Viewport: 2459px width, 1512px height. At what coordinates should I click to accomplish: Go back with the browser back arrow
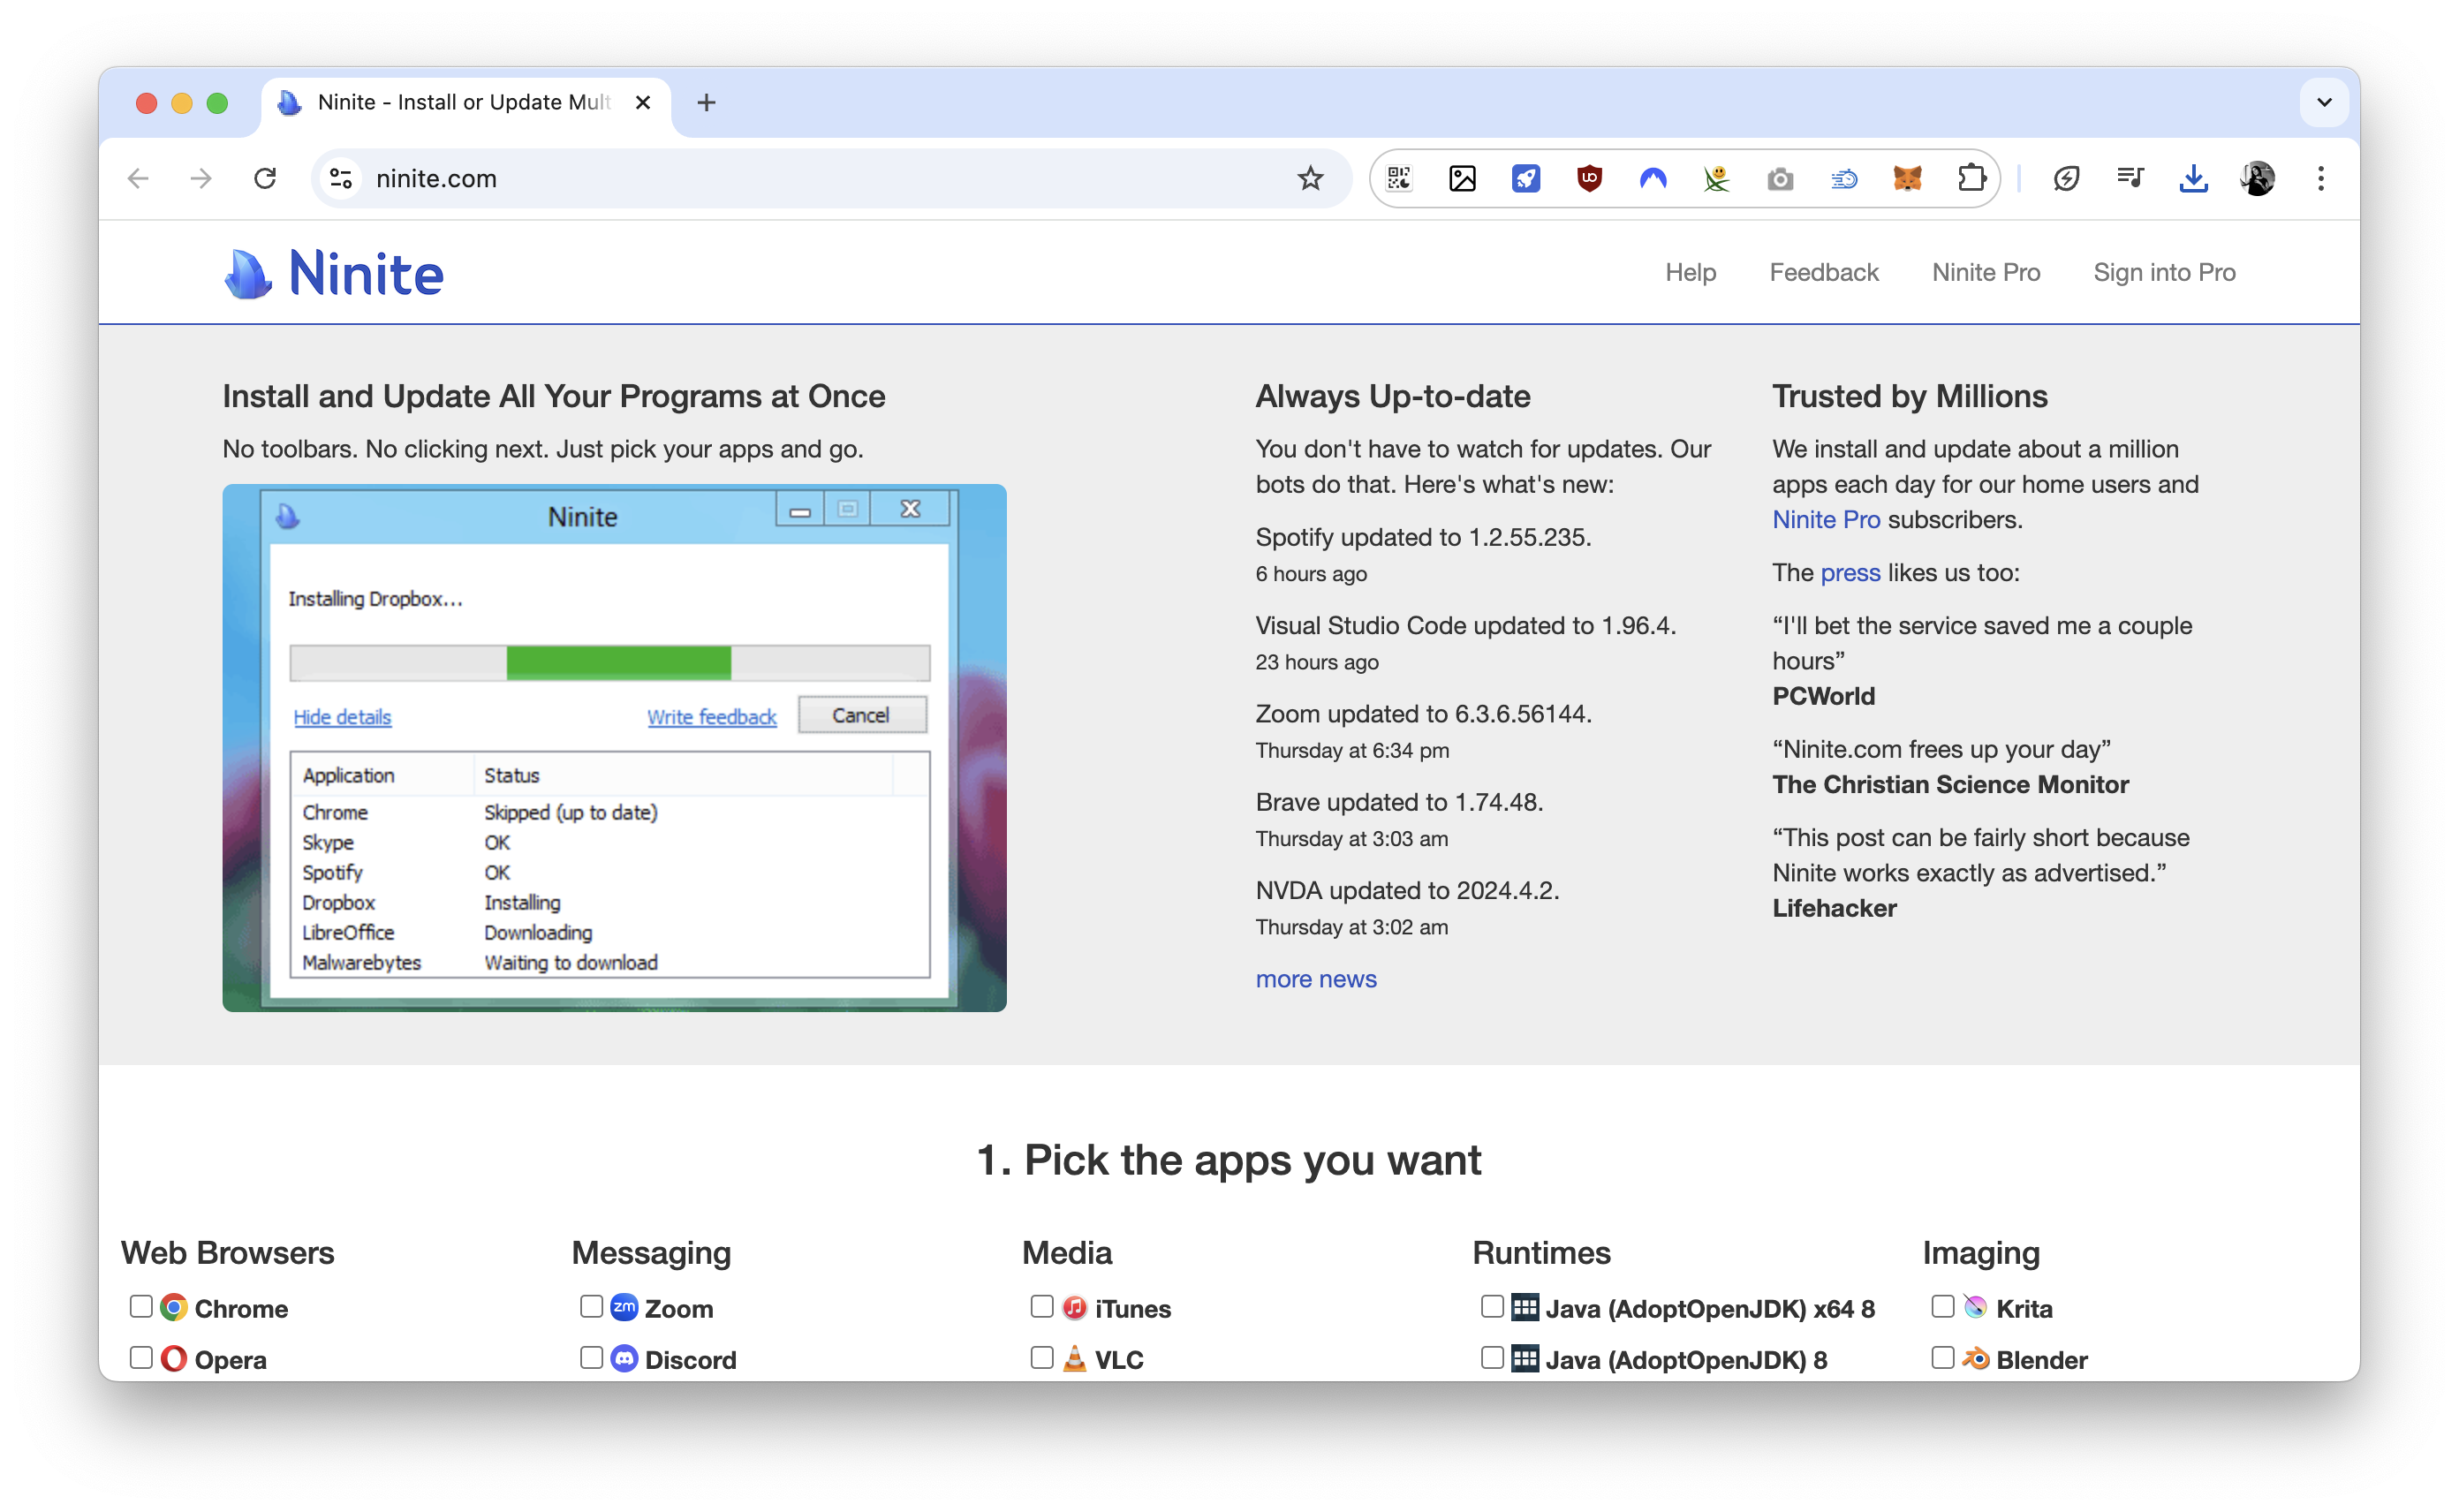pos(138,178)
